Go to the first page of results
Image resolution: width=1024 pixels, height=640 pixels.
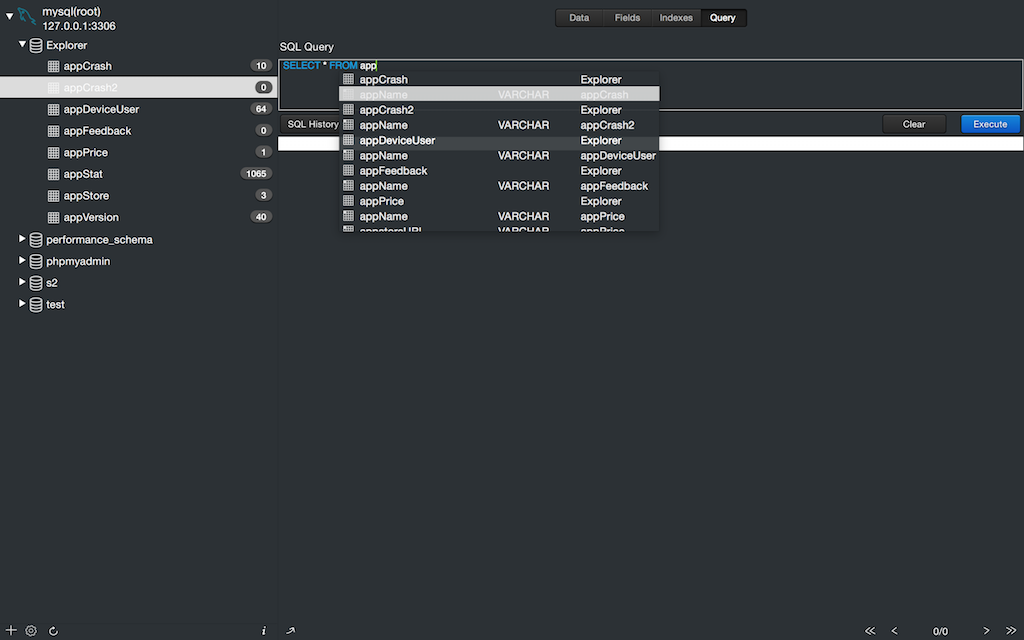tap(870, 631)
